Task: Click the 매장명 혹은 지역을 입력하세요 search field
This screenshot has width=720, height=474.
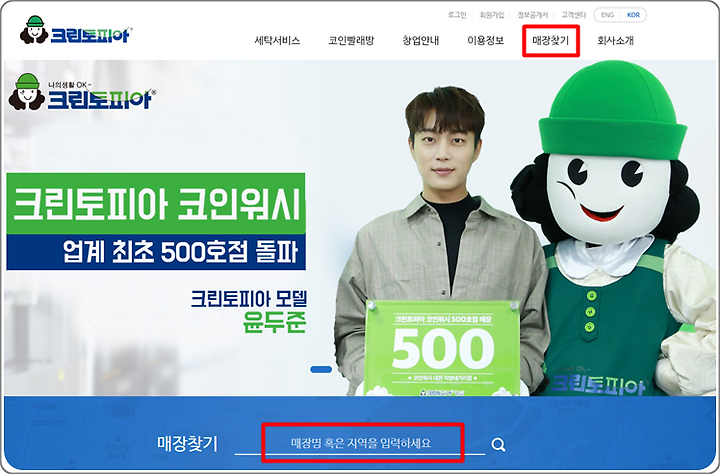Action: click(360, 443)
